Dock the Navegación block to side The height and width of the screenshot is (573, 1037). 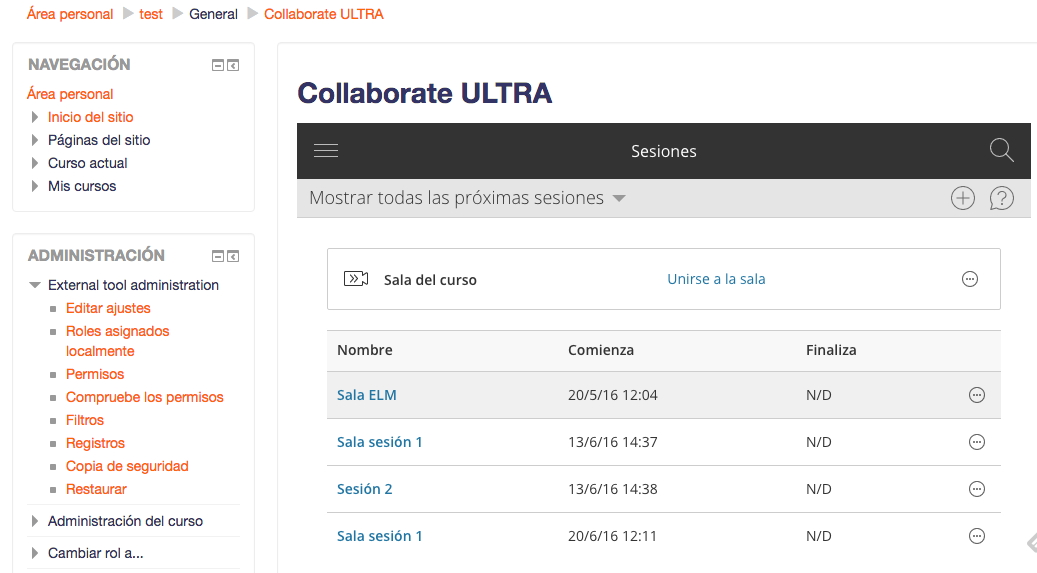233,66
